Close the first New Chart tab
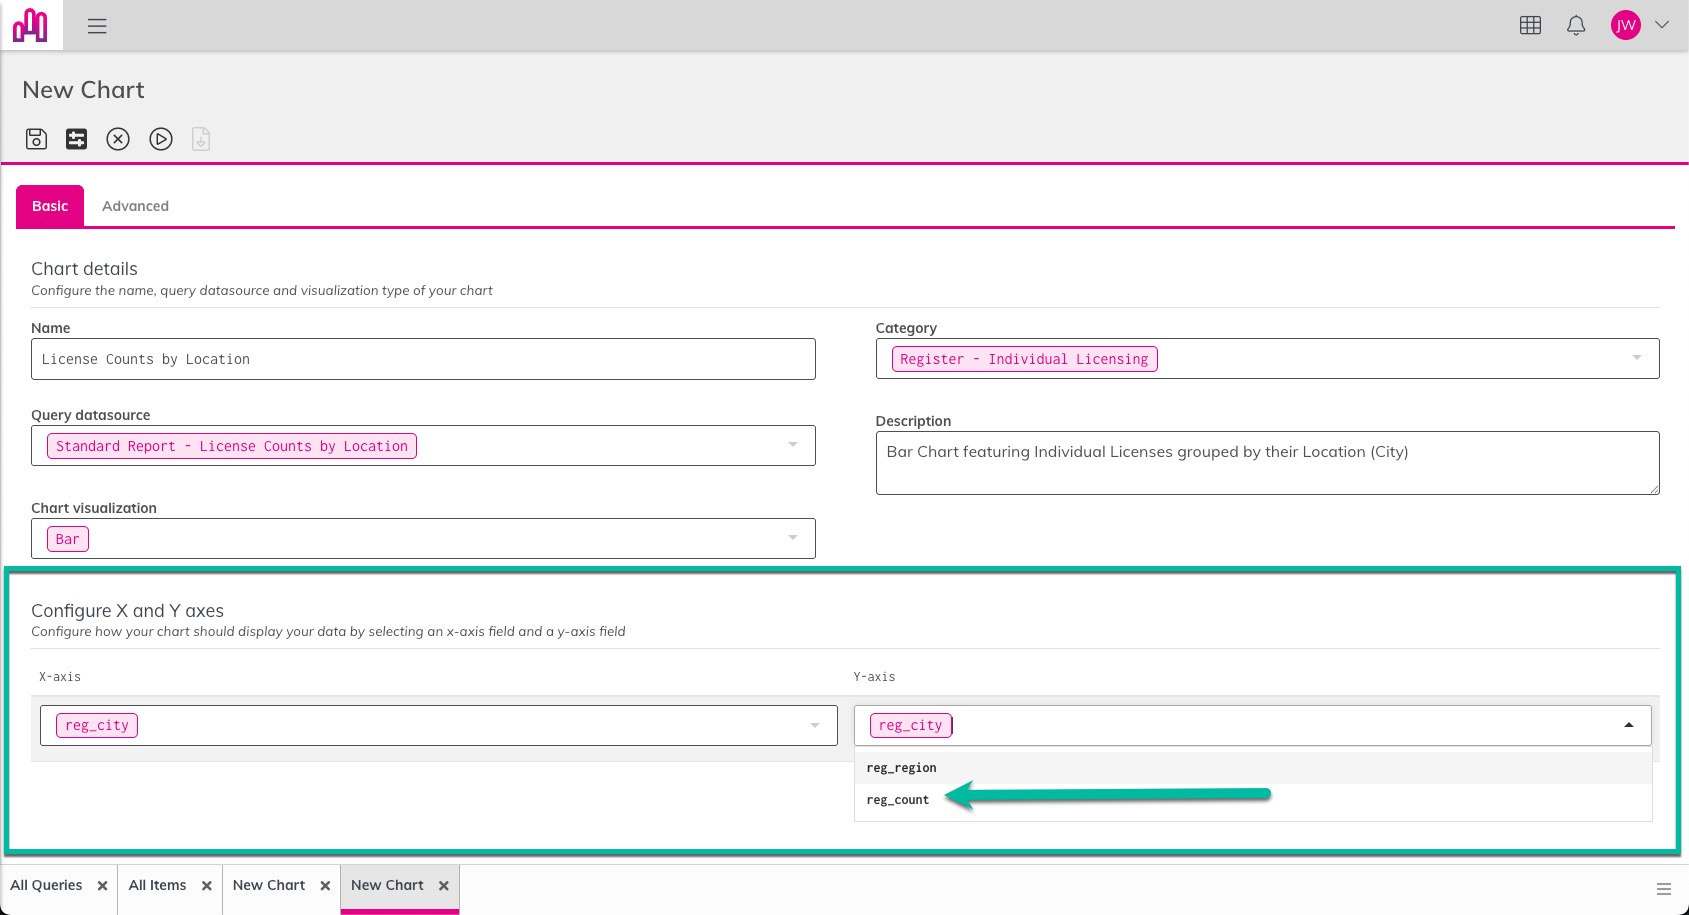This screenshot has height=915, width=1689. [325, 886]
